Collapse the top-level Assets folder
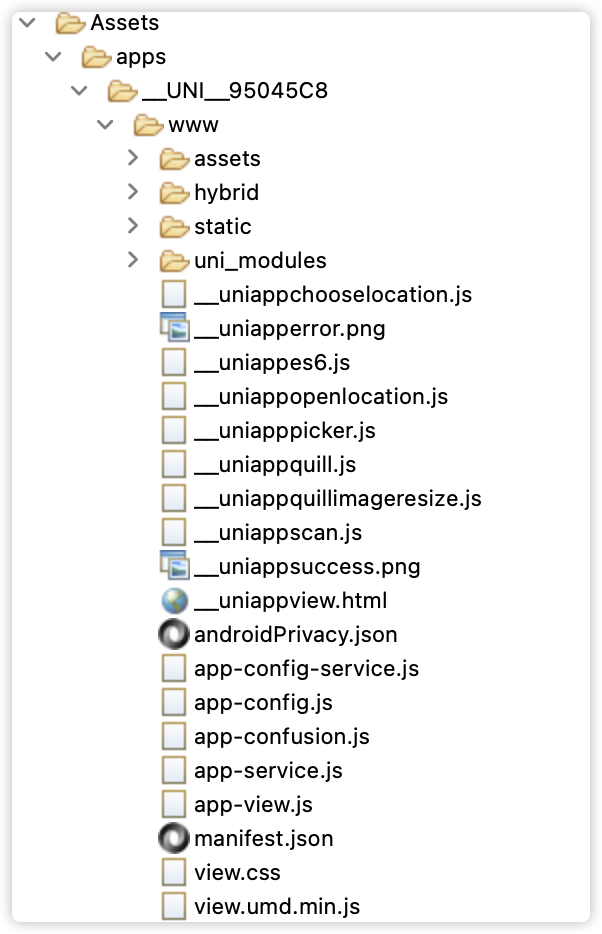 coord(28,22)
